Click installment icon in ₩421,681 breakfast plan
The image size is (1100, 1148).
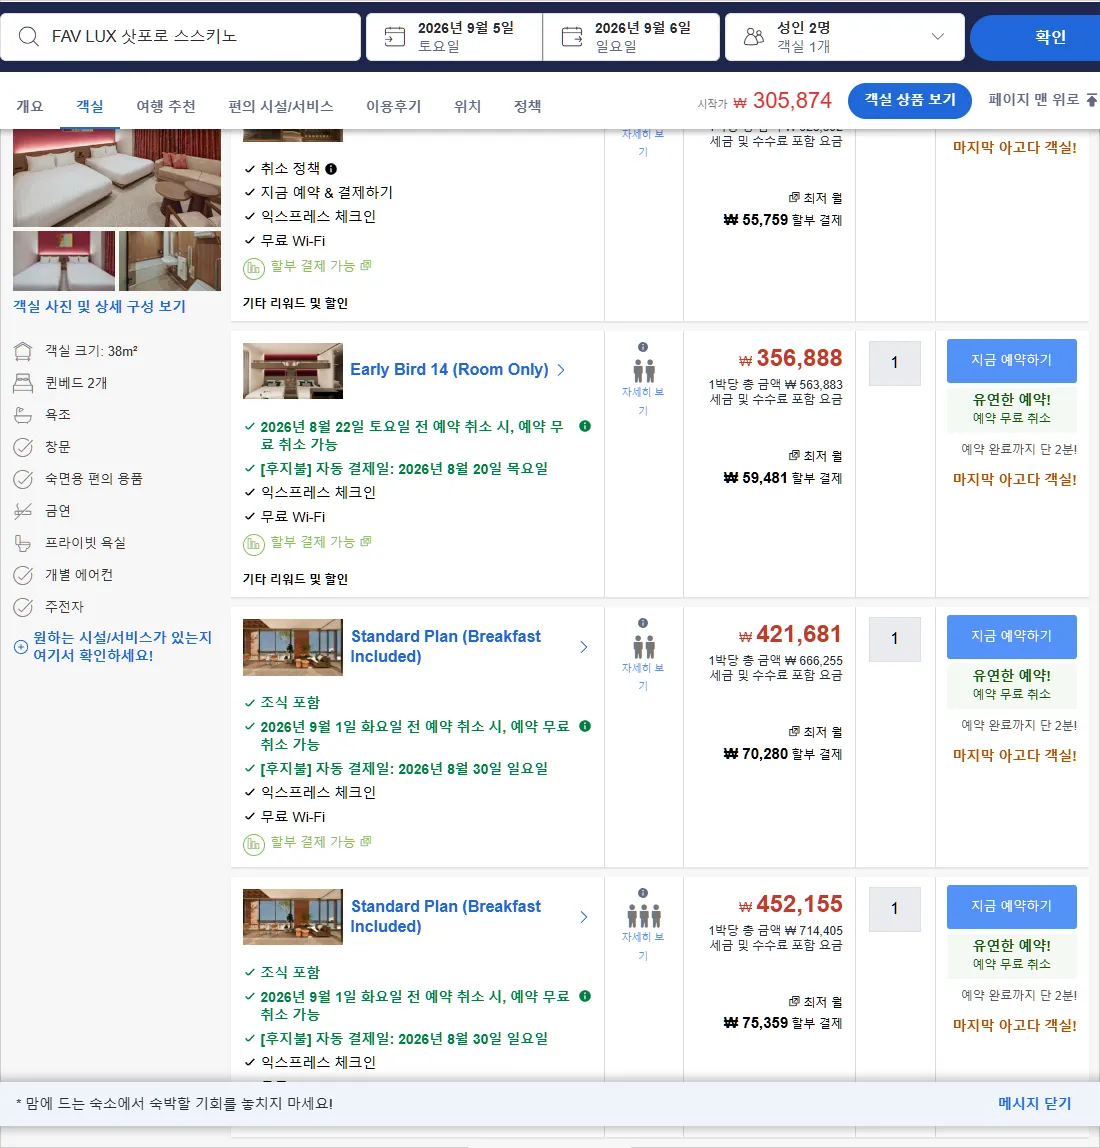[253, 845]
